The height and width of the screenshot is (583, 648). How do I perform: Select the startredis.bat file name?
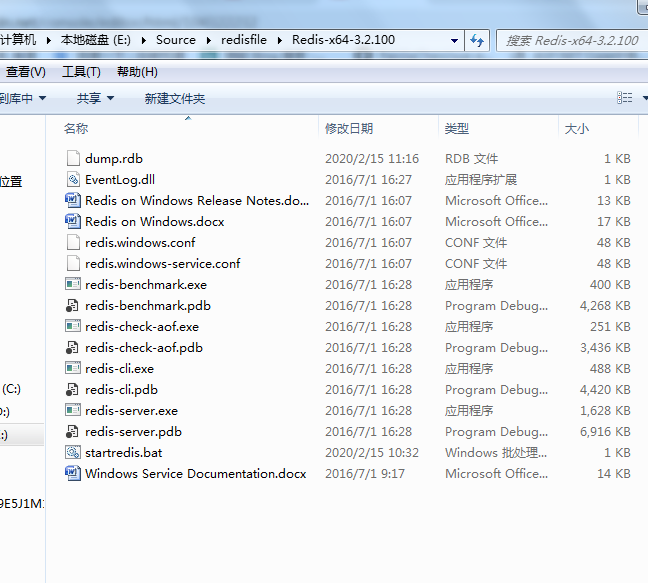pos(124,452)
